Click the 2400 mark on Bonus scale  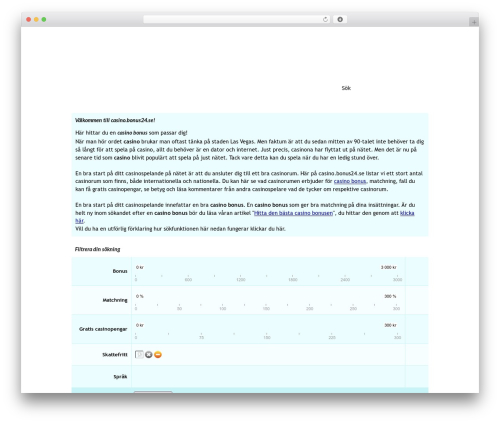pyautogui.click(x=345, y=280)
